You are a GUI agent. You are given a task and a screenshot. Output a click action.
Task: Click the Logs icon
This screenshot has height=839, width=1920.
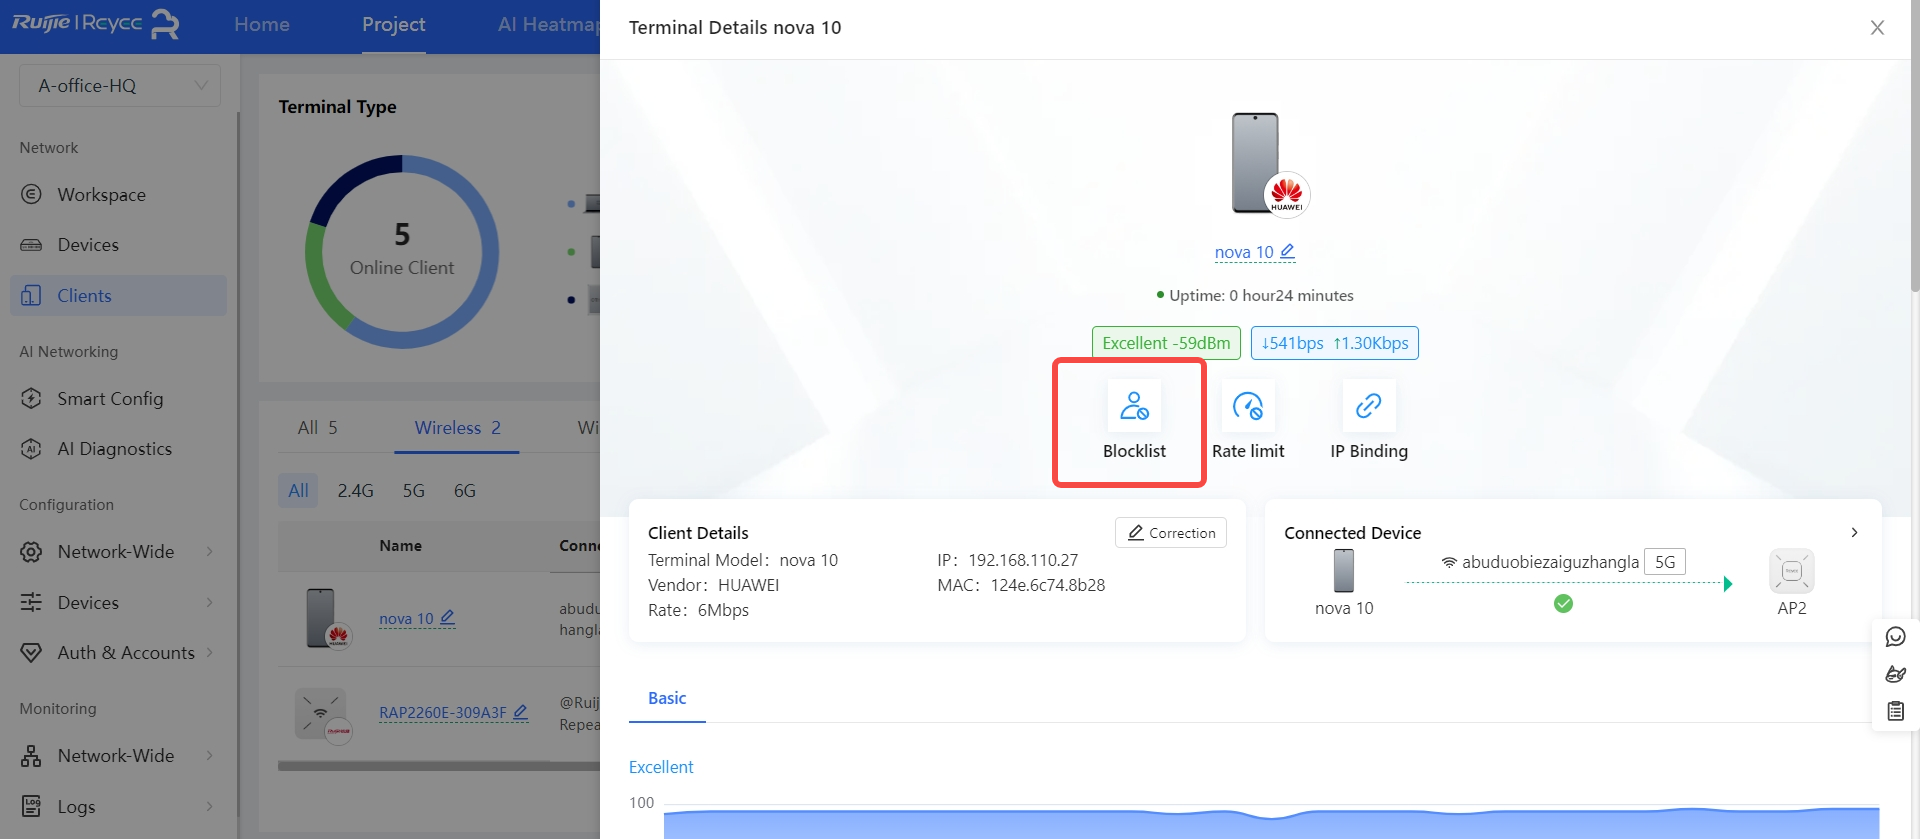point(31,806)
